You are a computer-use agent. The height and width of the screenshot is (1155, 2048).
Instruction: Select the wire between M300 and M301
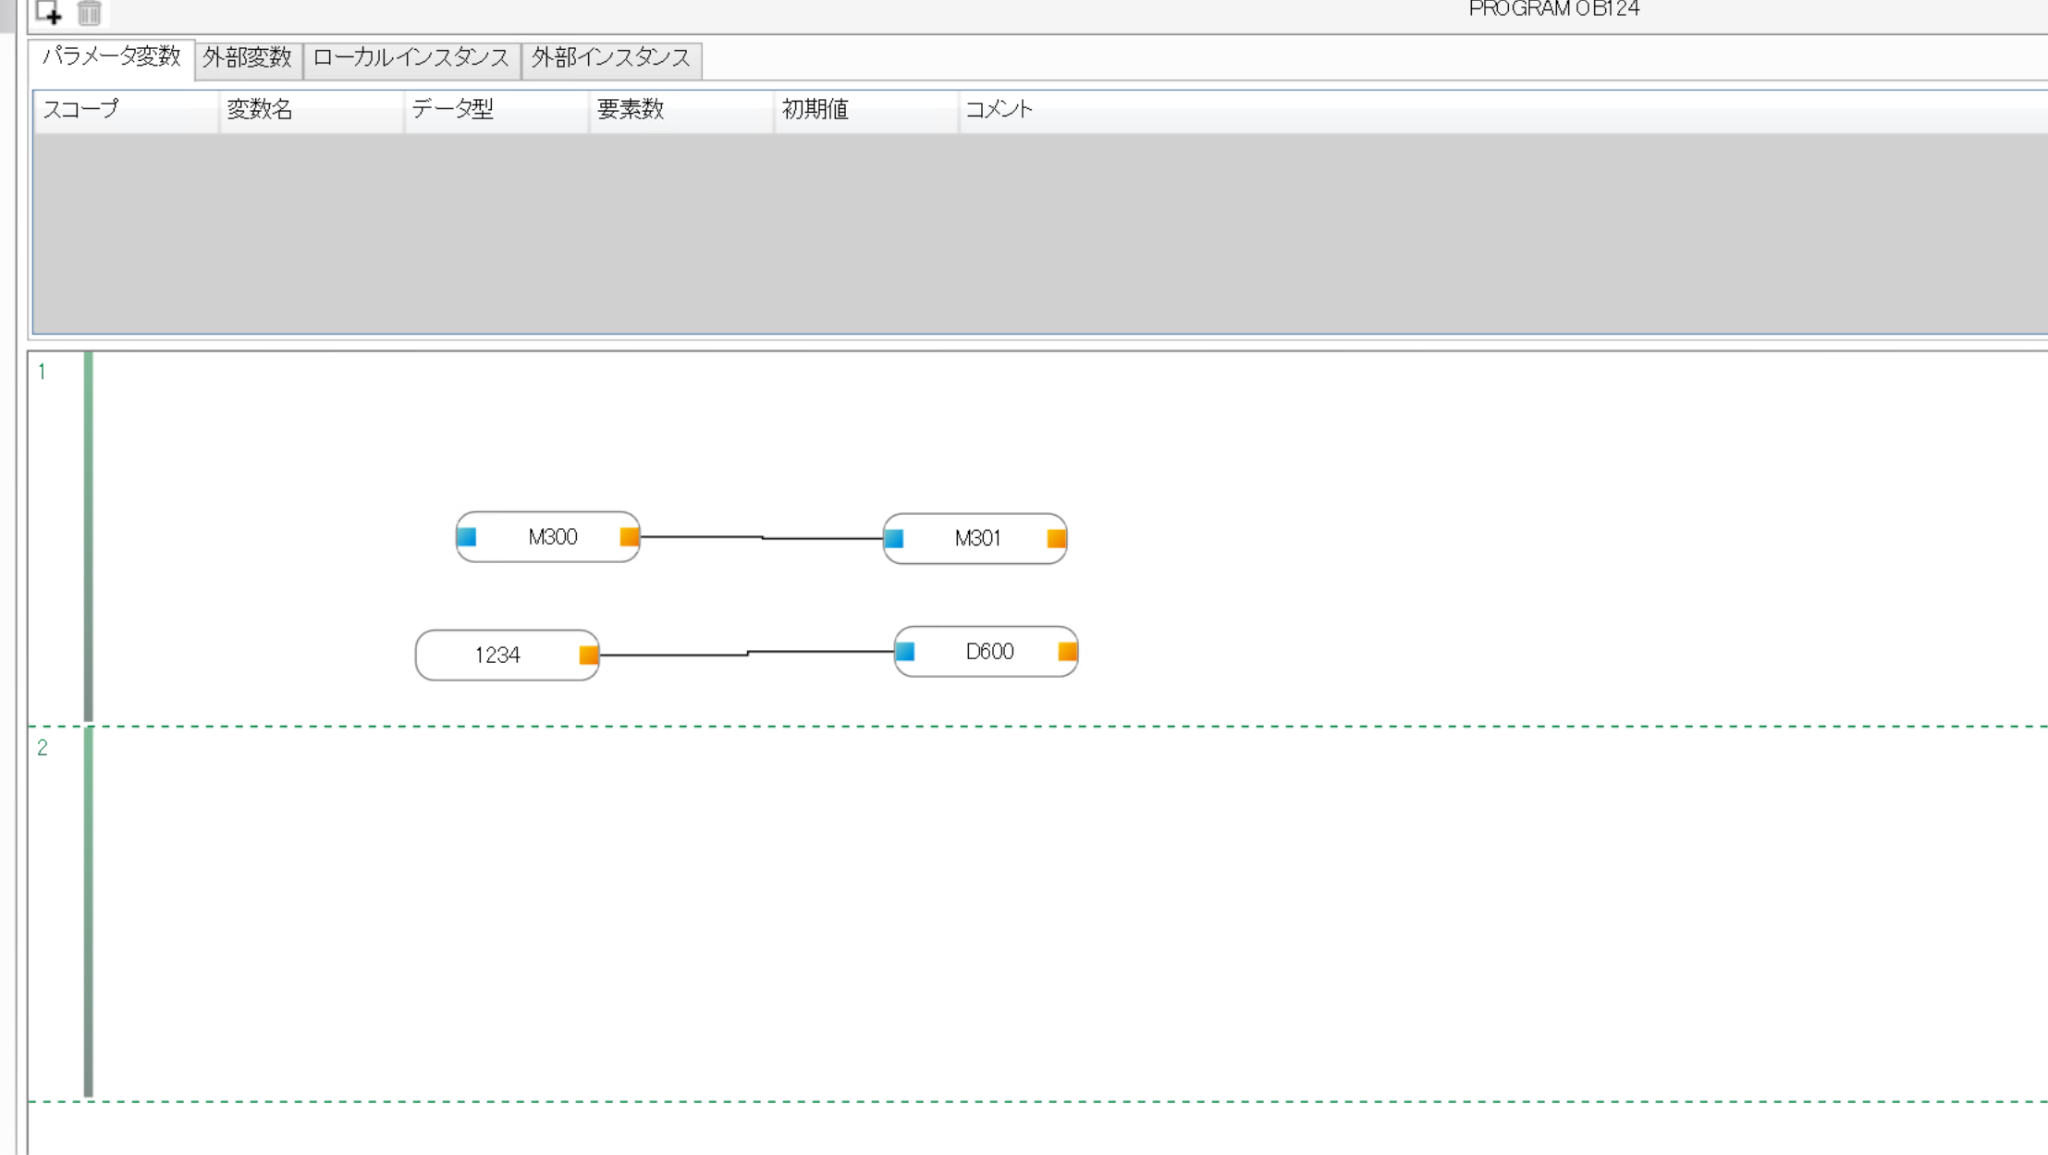point(700,537)
